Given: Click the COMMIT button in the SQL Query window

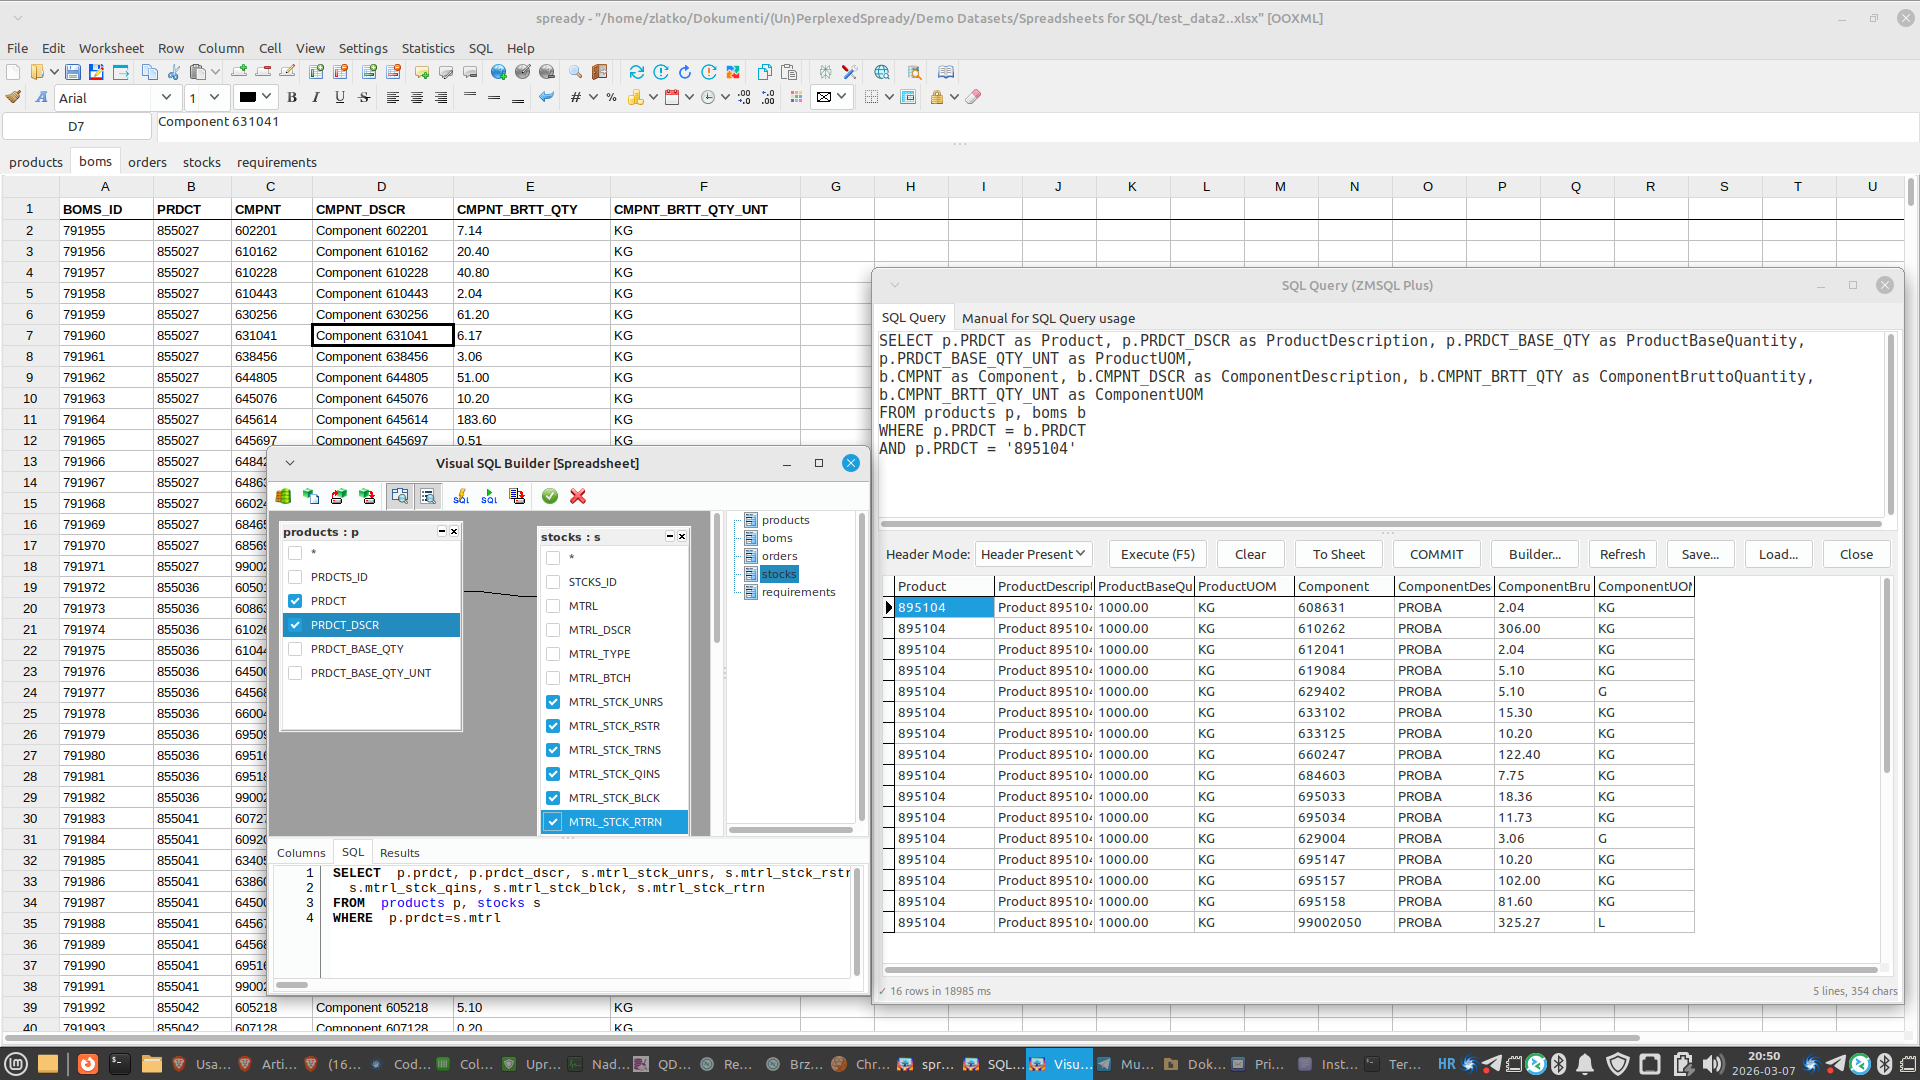Looking at the screenshot, I should pos(1435,554).
